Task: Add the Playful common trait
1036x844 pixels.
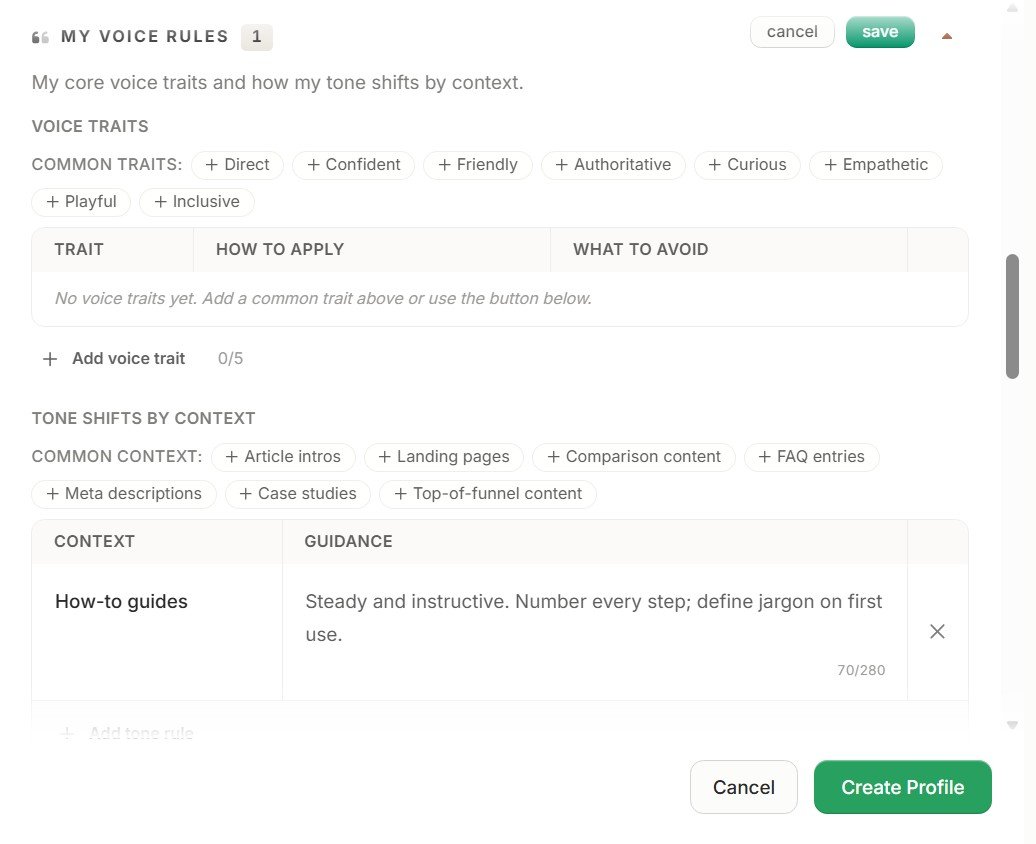Action: [81, 202]
